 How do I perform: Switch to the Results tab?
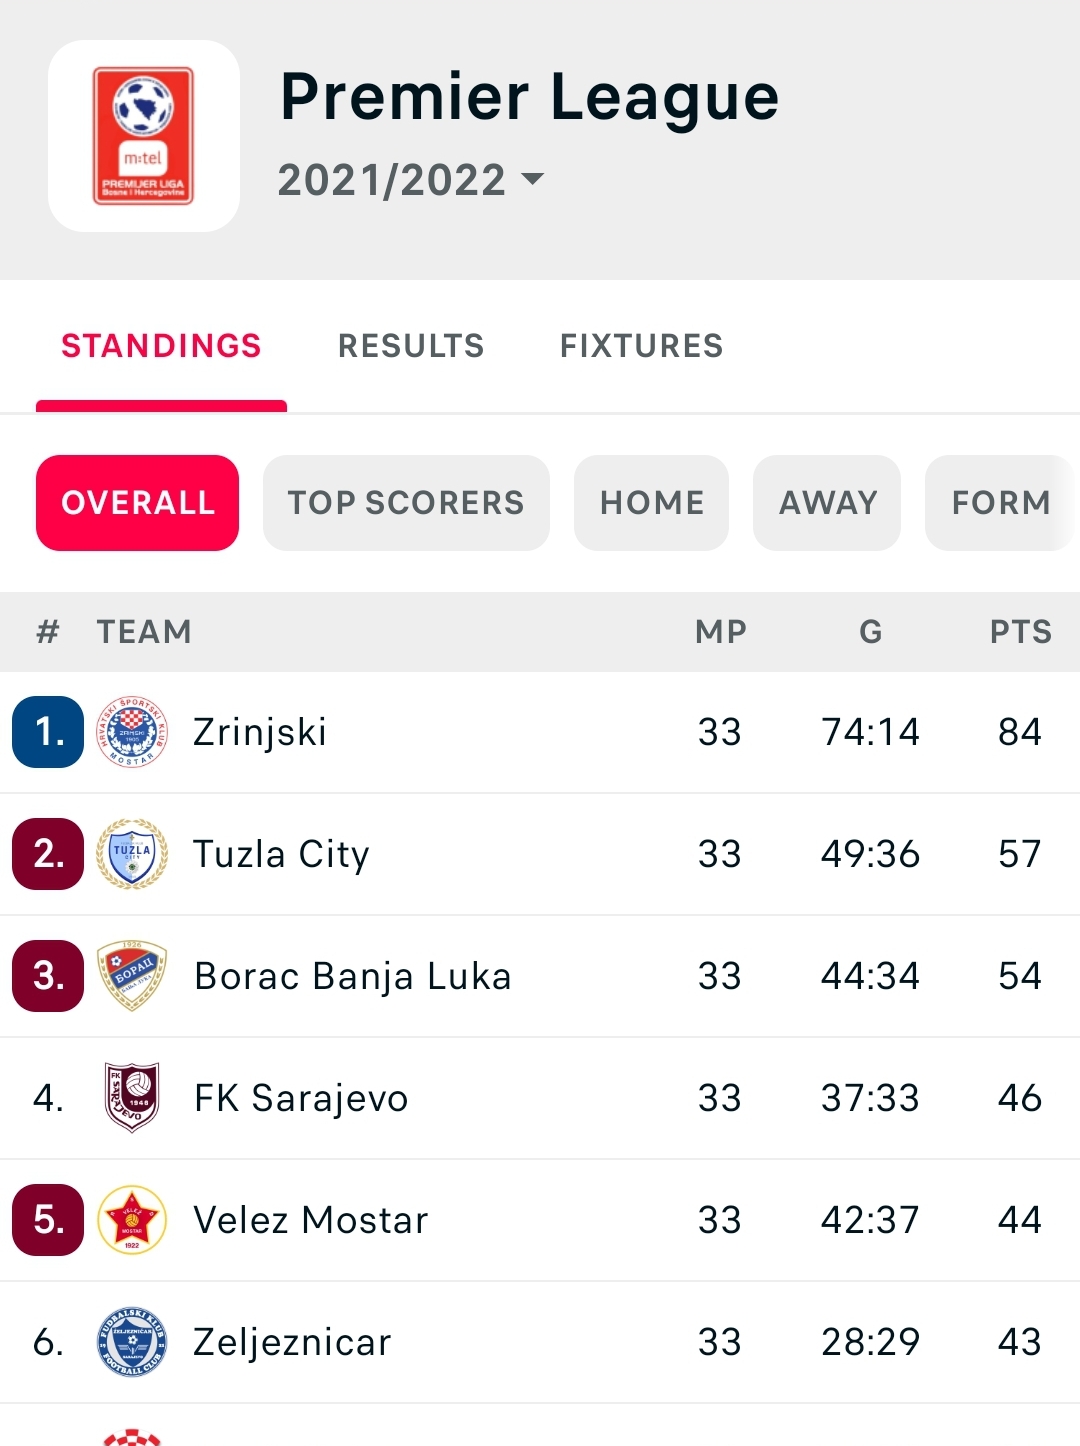(x=411, y=346)
